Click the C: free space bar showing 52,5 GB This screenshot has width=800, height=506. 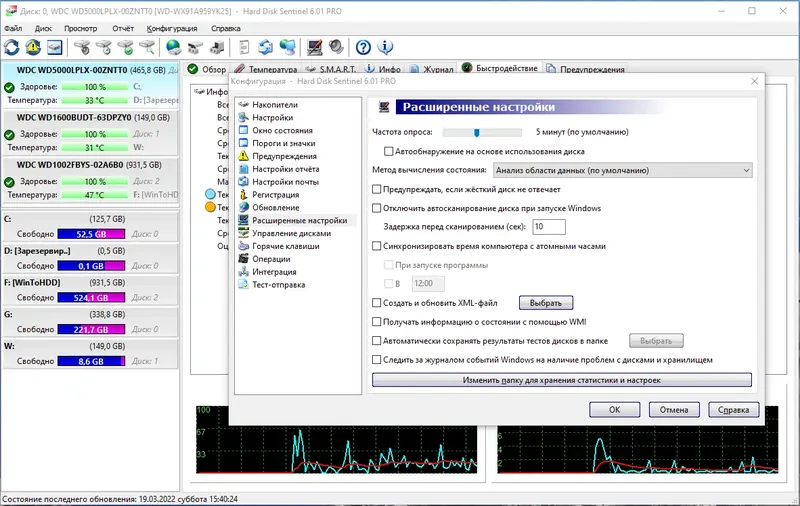[x=91, y=234]
